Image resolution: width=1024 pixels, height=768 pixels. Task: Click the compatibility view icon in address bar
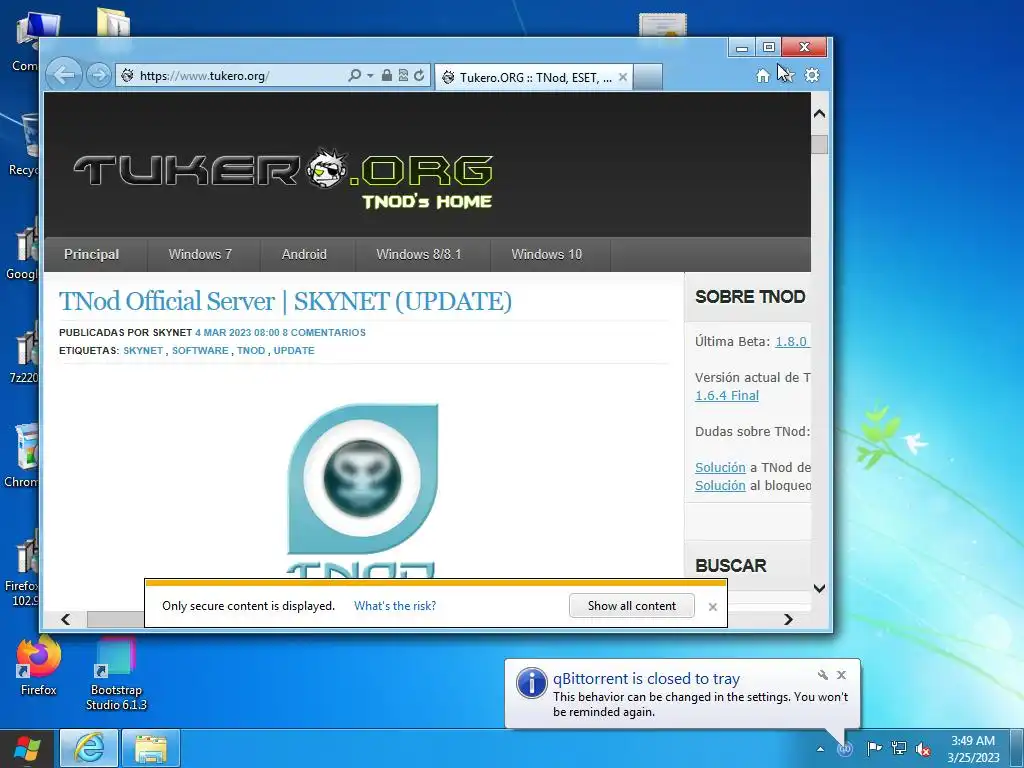point(403,75)
